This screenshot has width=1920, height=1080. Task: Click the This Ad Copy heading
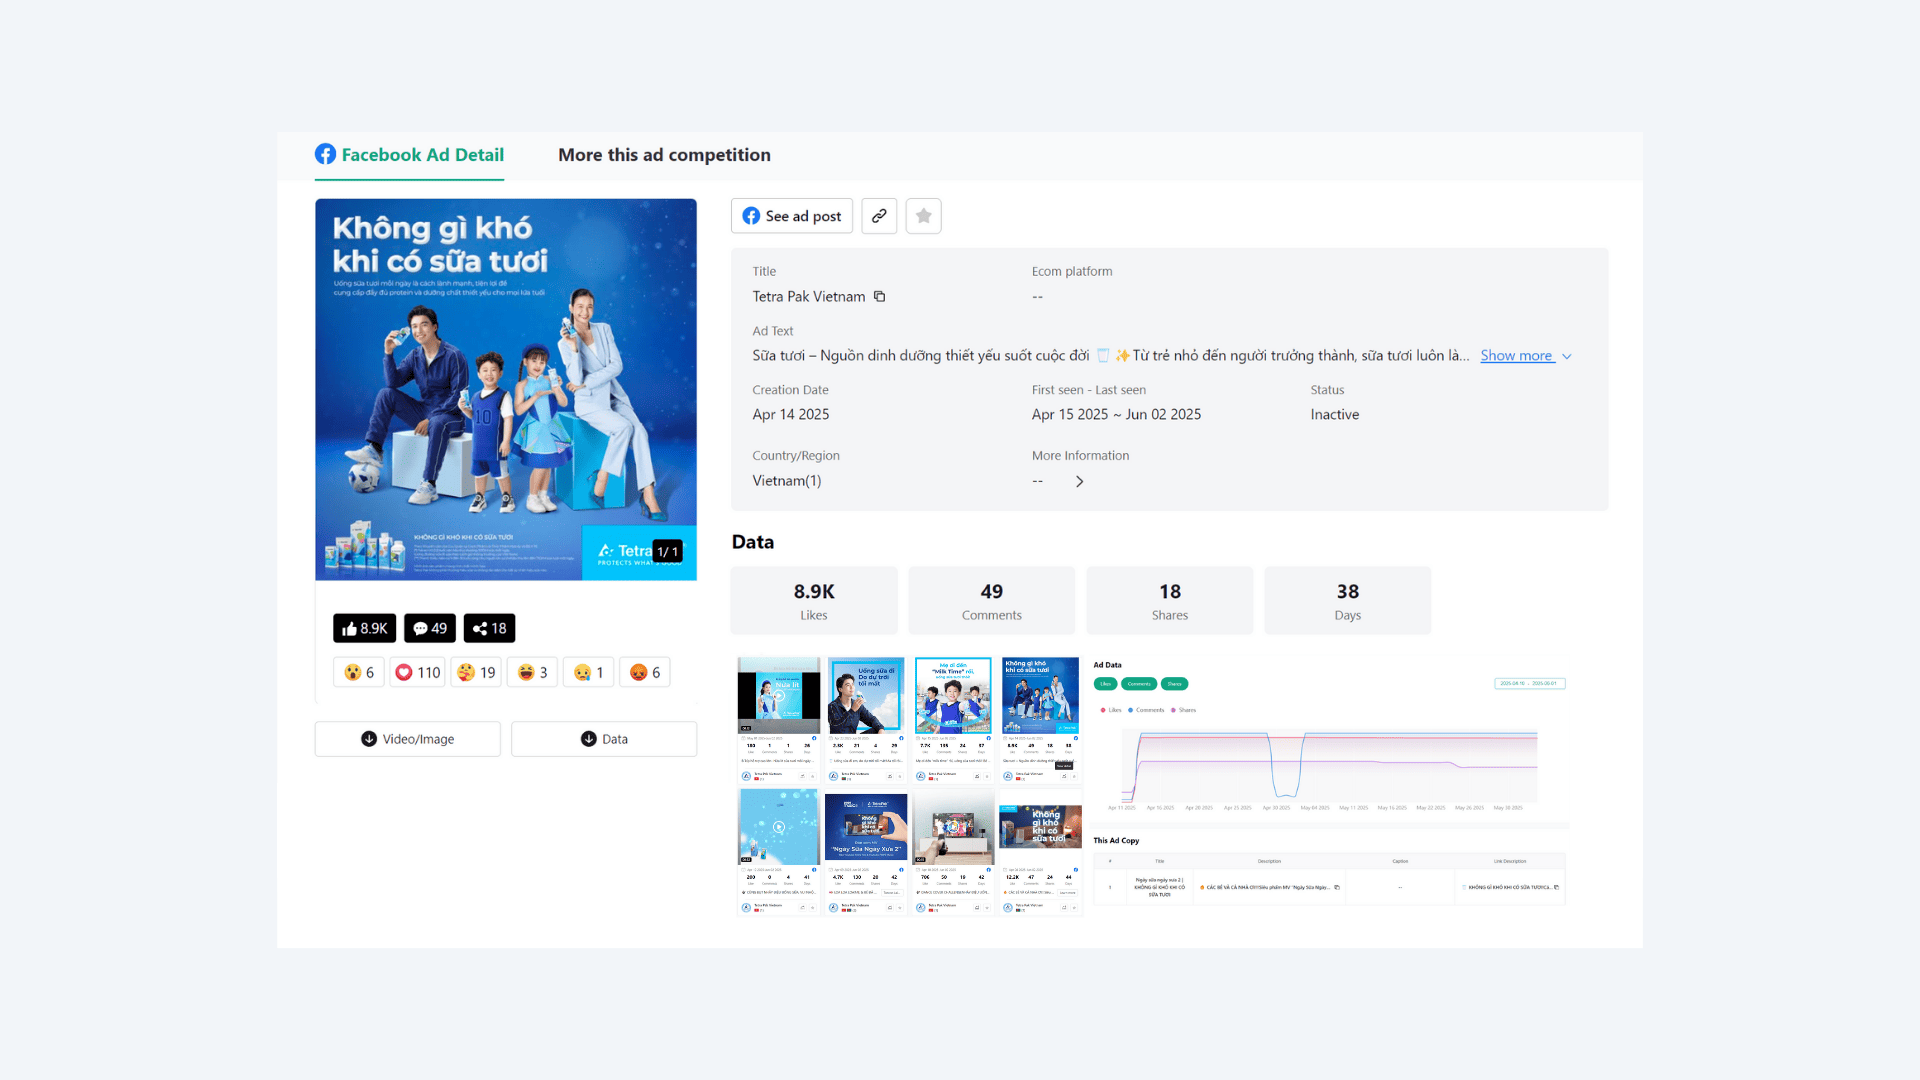[1116, 841]
